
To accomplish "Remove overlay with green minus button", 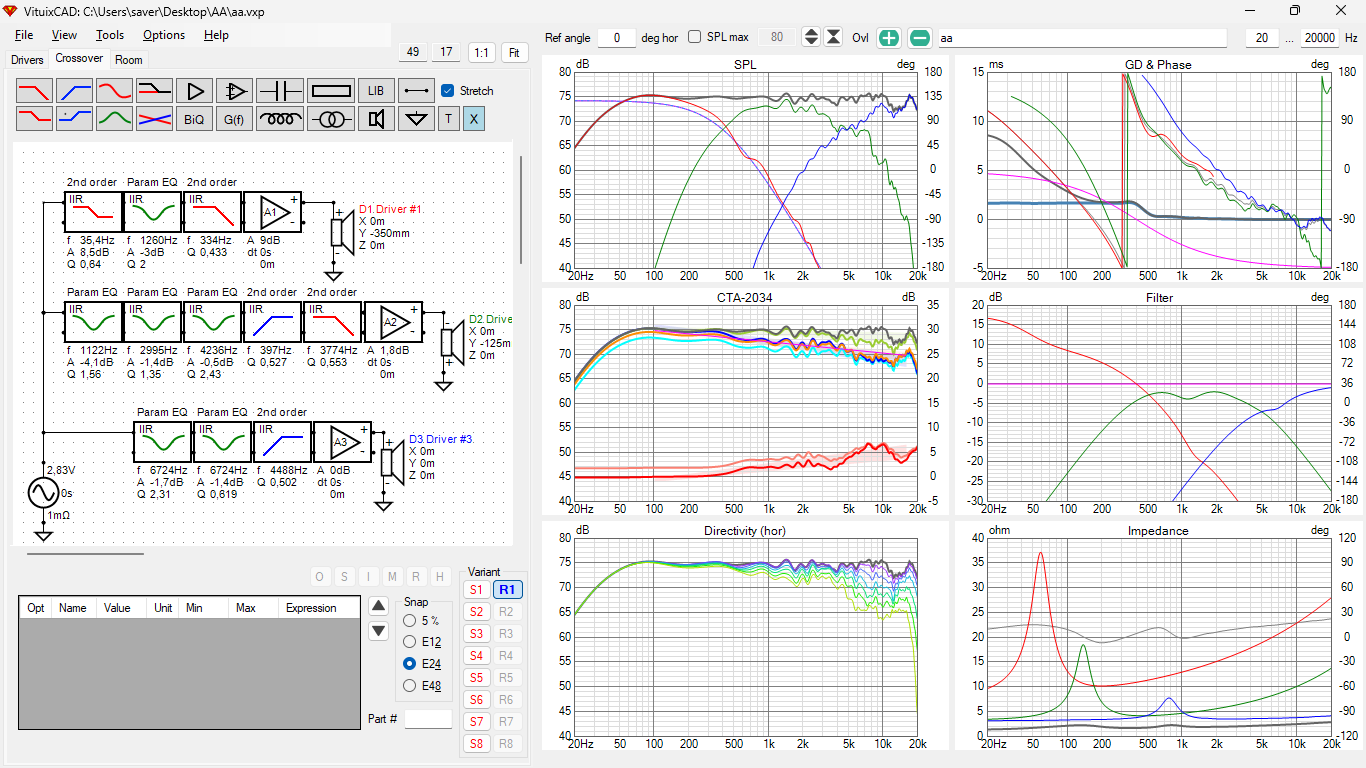I will [920, 38].
